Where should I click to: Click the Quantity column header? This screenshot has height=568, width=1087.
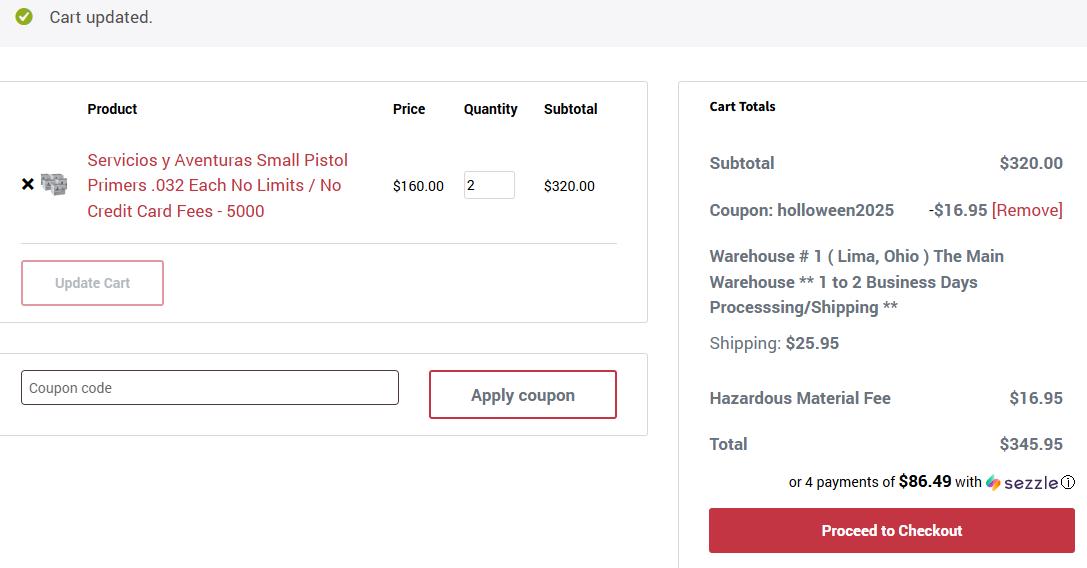(x=490, y=109)
